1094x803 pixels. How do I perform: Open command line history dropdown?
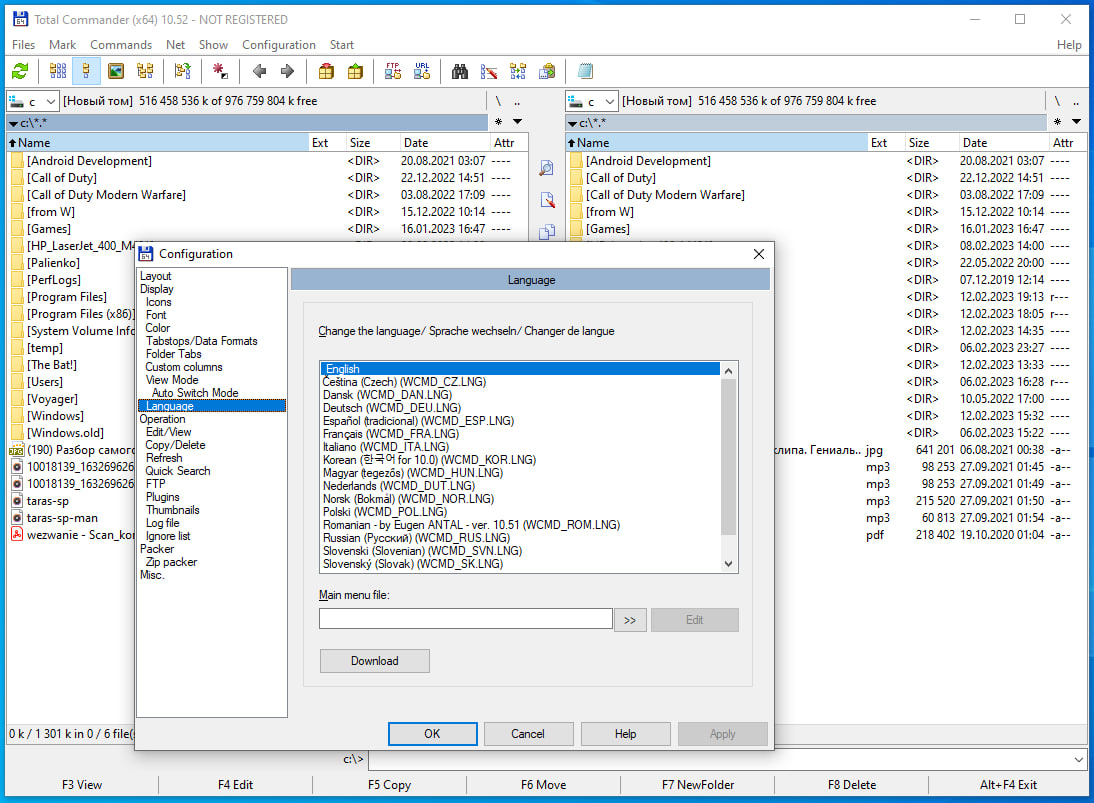pyautogui.click(x=1079, y=759)
